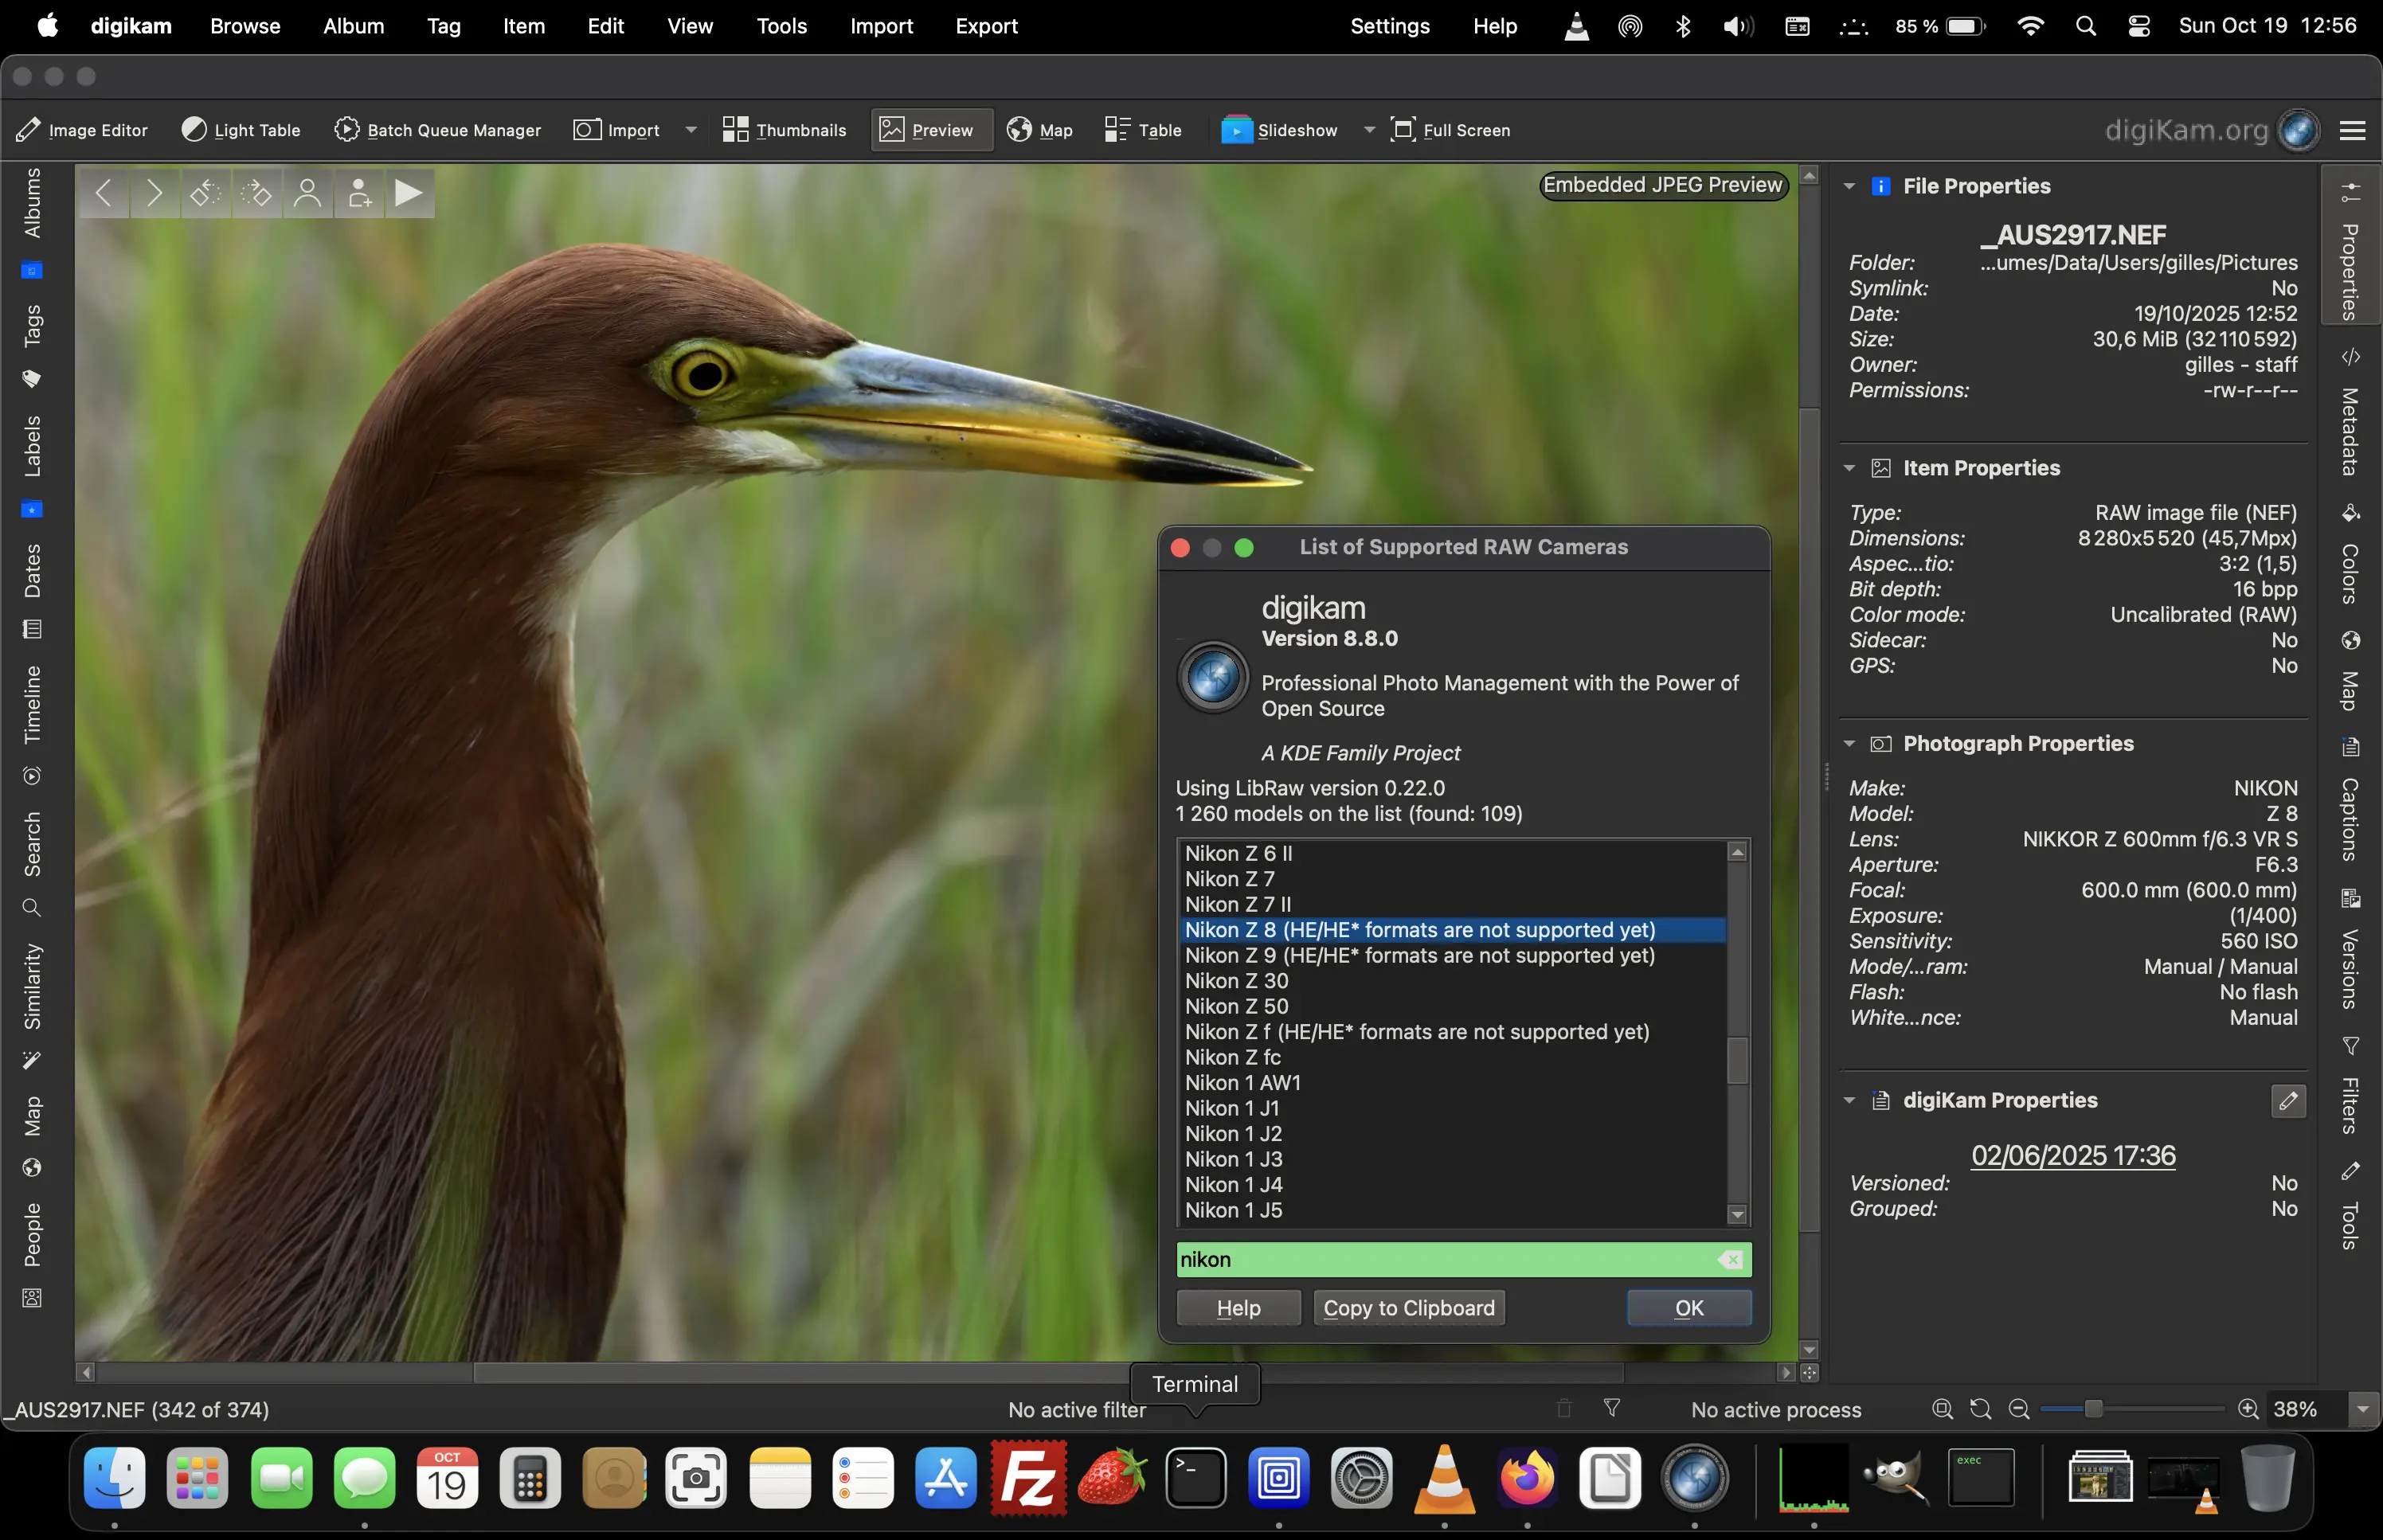Toggle Table view mode
The height and width of the screenshot is (1540, 2383).
point(1143,130)
